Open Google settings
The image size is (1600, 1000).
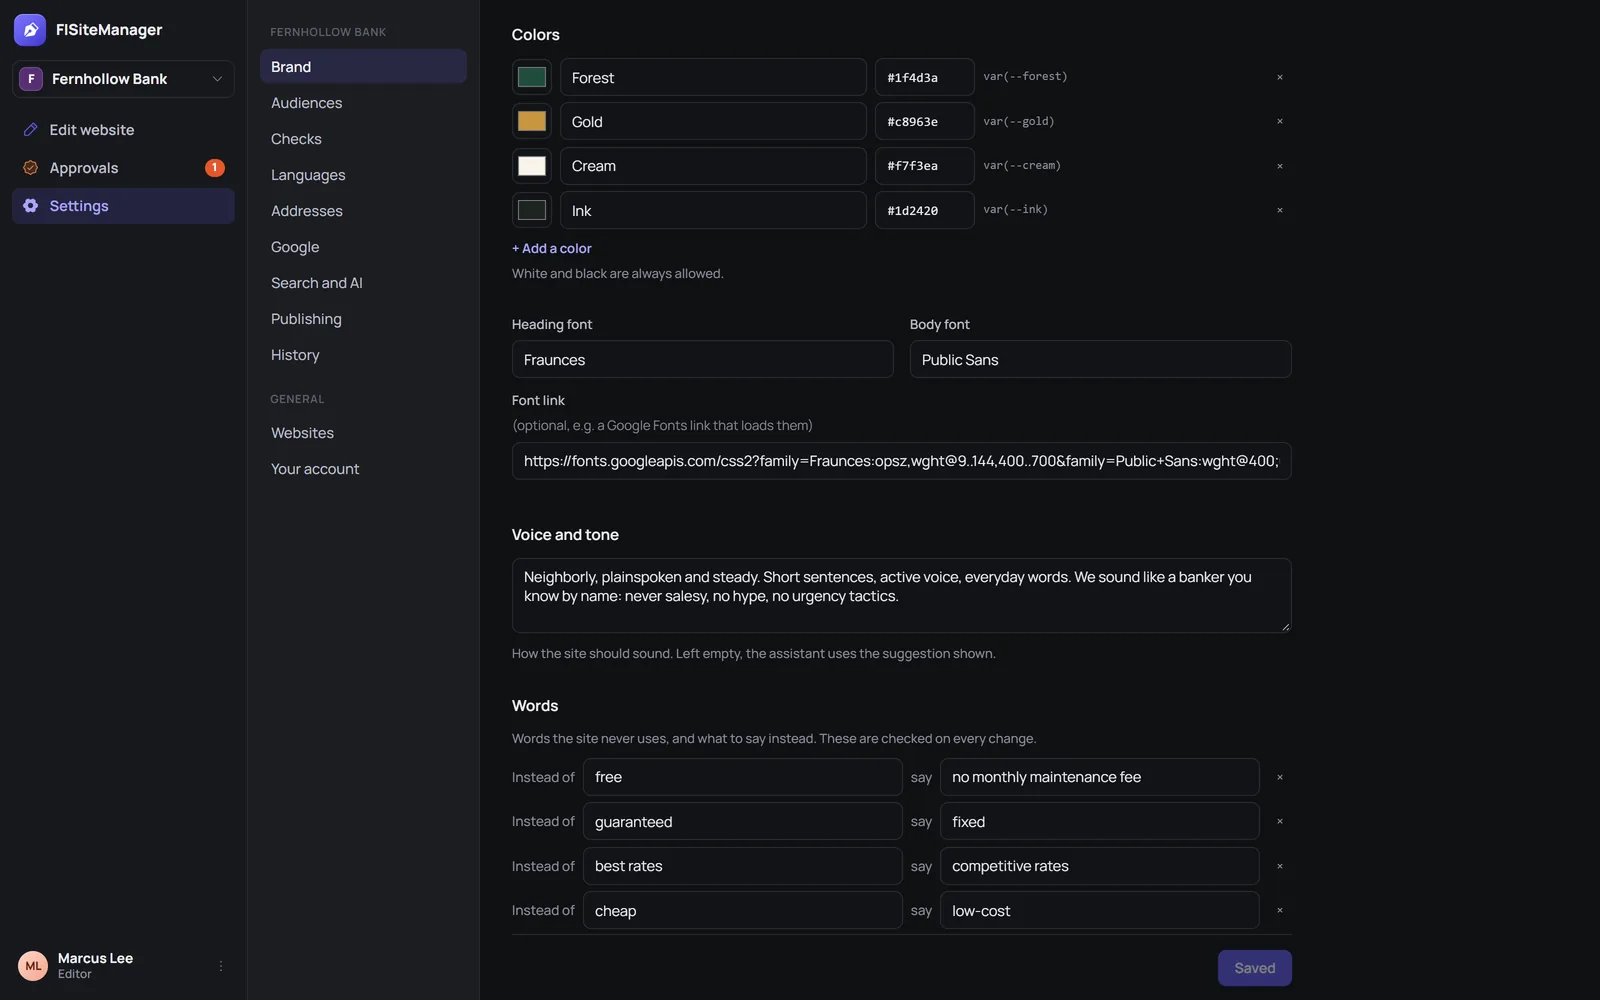click(363, 247)
